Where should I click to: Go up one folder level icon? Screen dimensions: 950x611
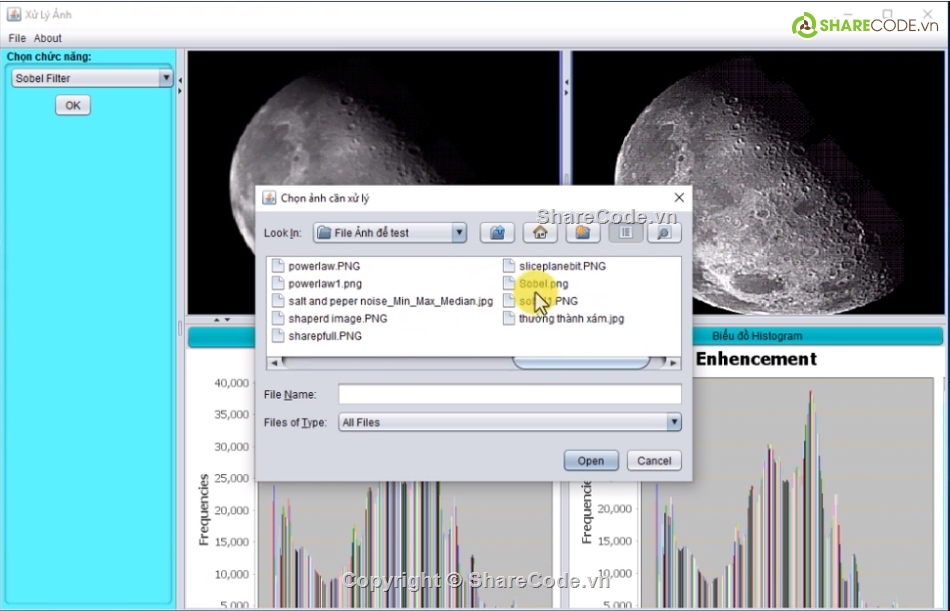tap(497, 233)
